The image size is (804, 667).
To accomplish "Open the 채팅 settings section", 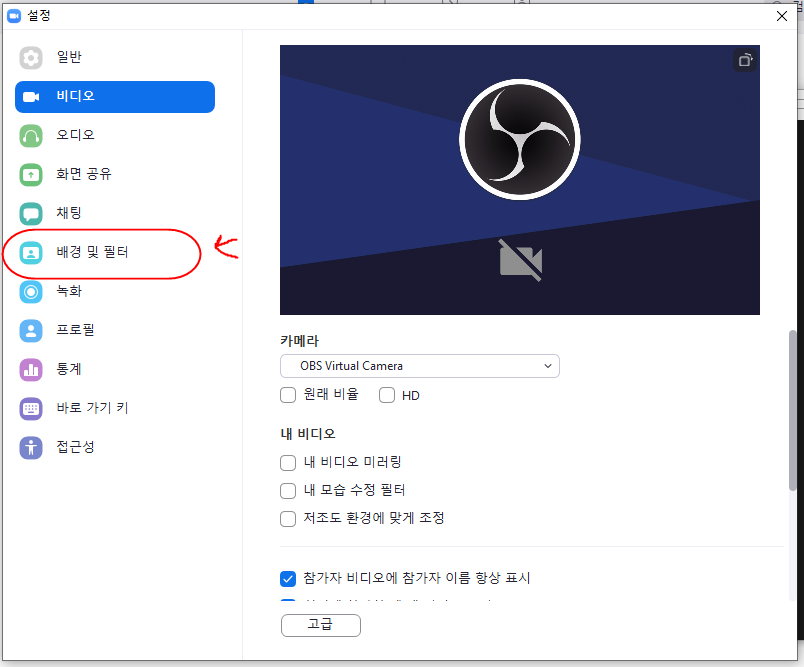I will [x=69, y=213].
